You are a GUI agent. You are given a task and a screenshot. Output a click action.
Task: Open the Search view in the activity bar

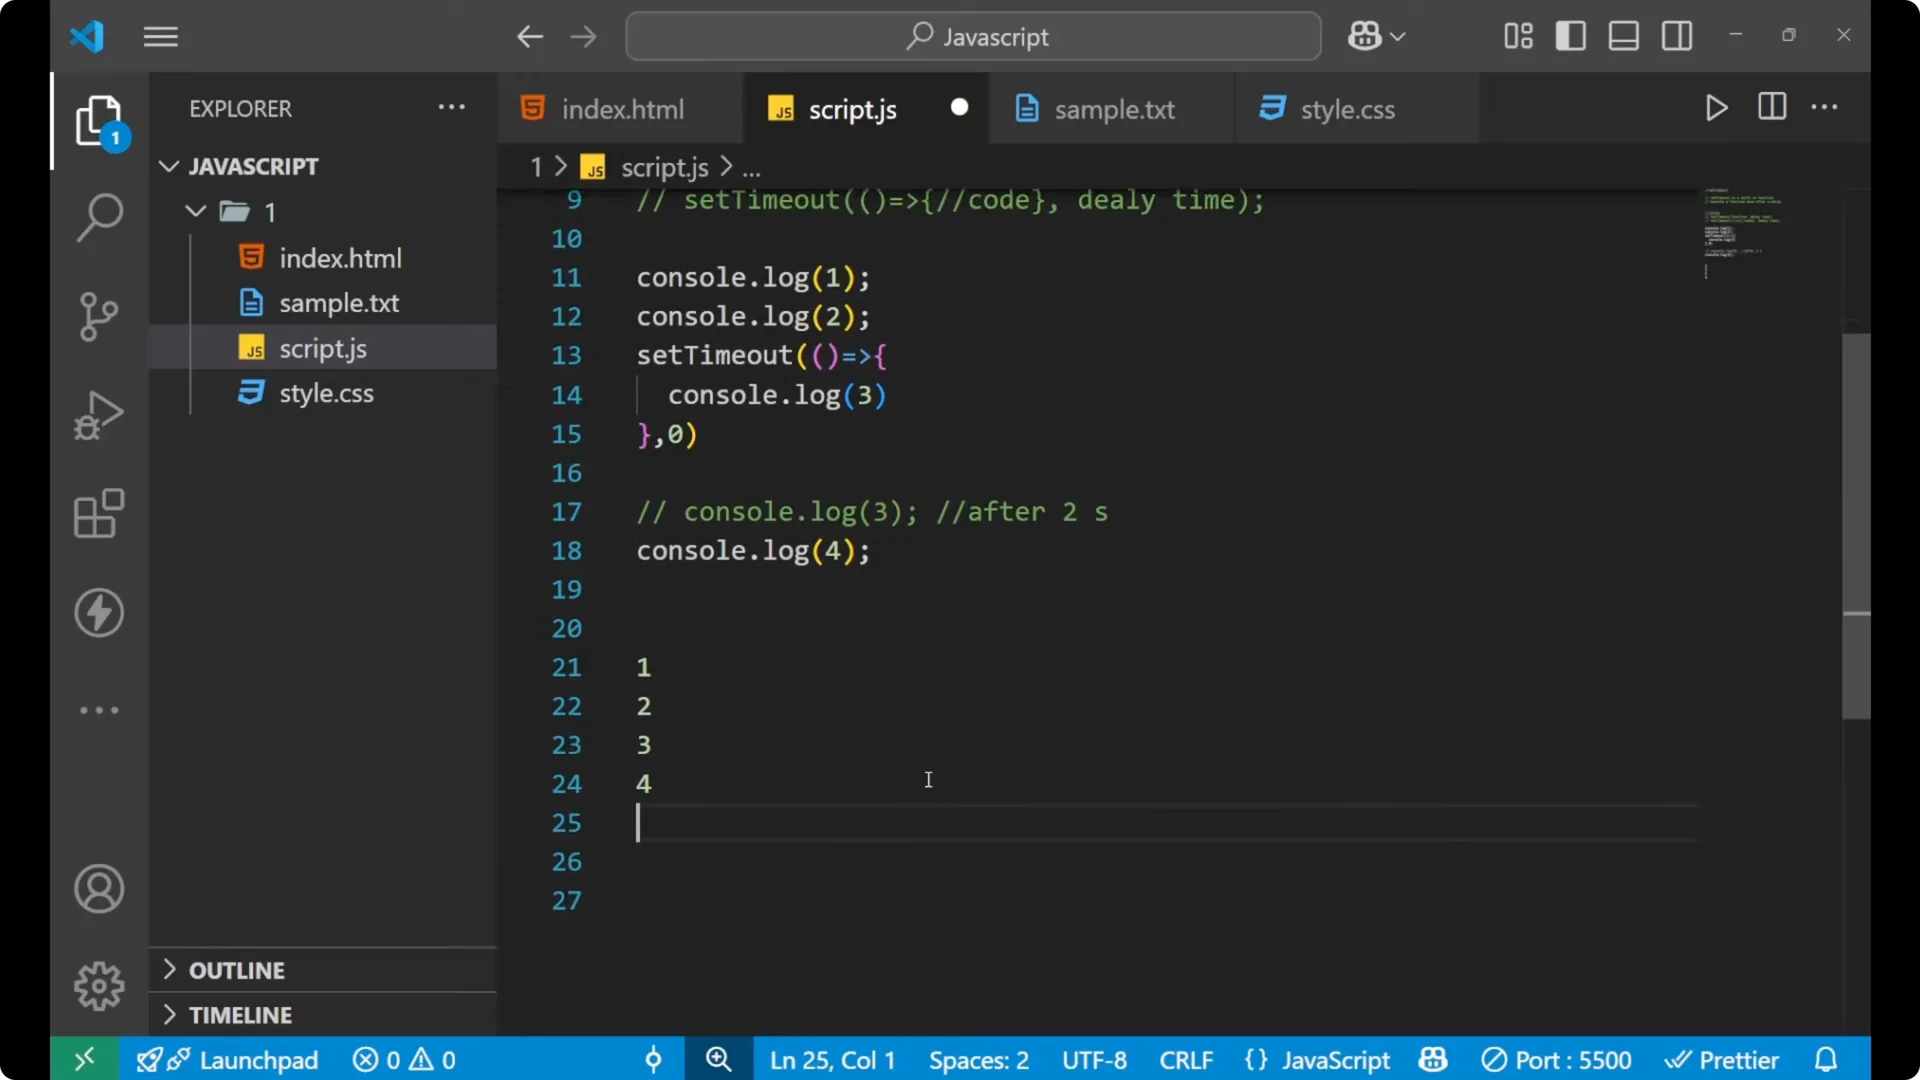coord(98,216)
